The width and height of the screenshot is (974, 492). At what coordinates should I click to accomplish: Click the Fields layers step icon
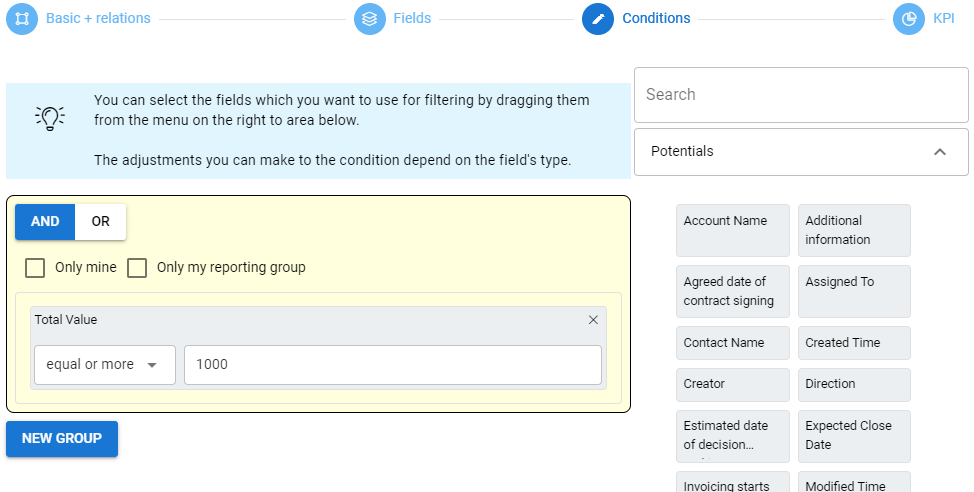(x=370, y=18)
